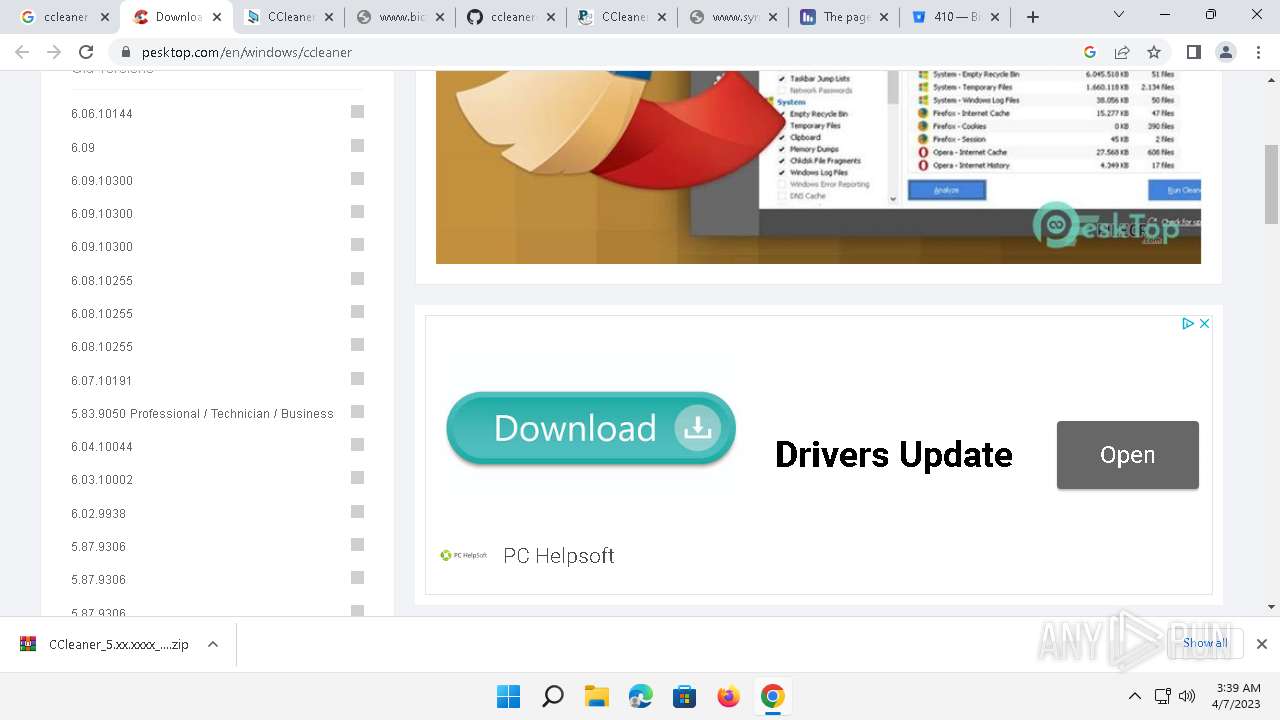Image resolution: width=1280 pixels, height=720 pixels.
Task: Close the '410 — Bi' tab
Action: point(995,17)
